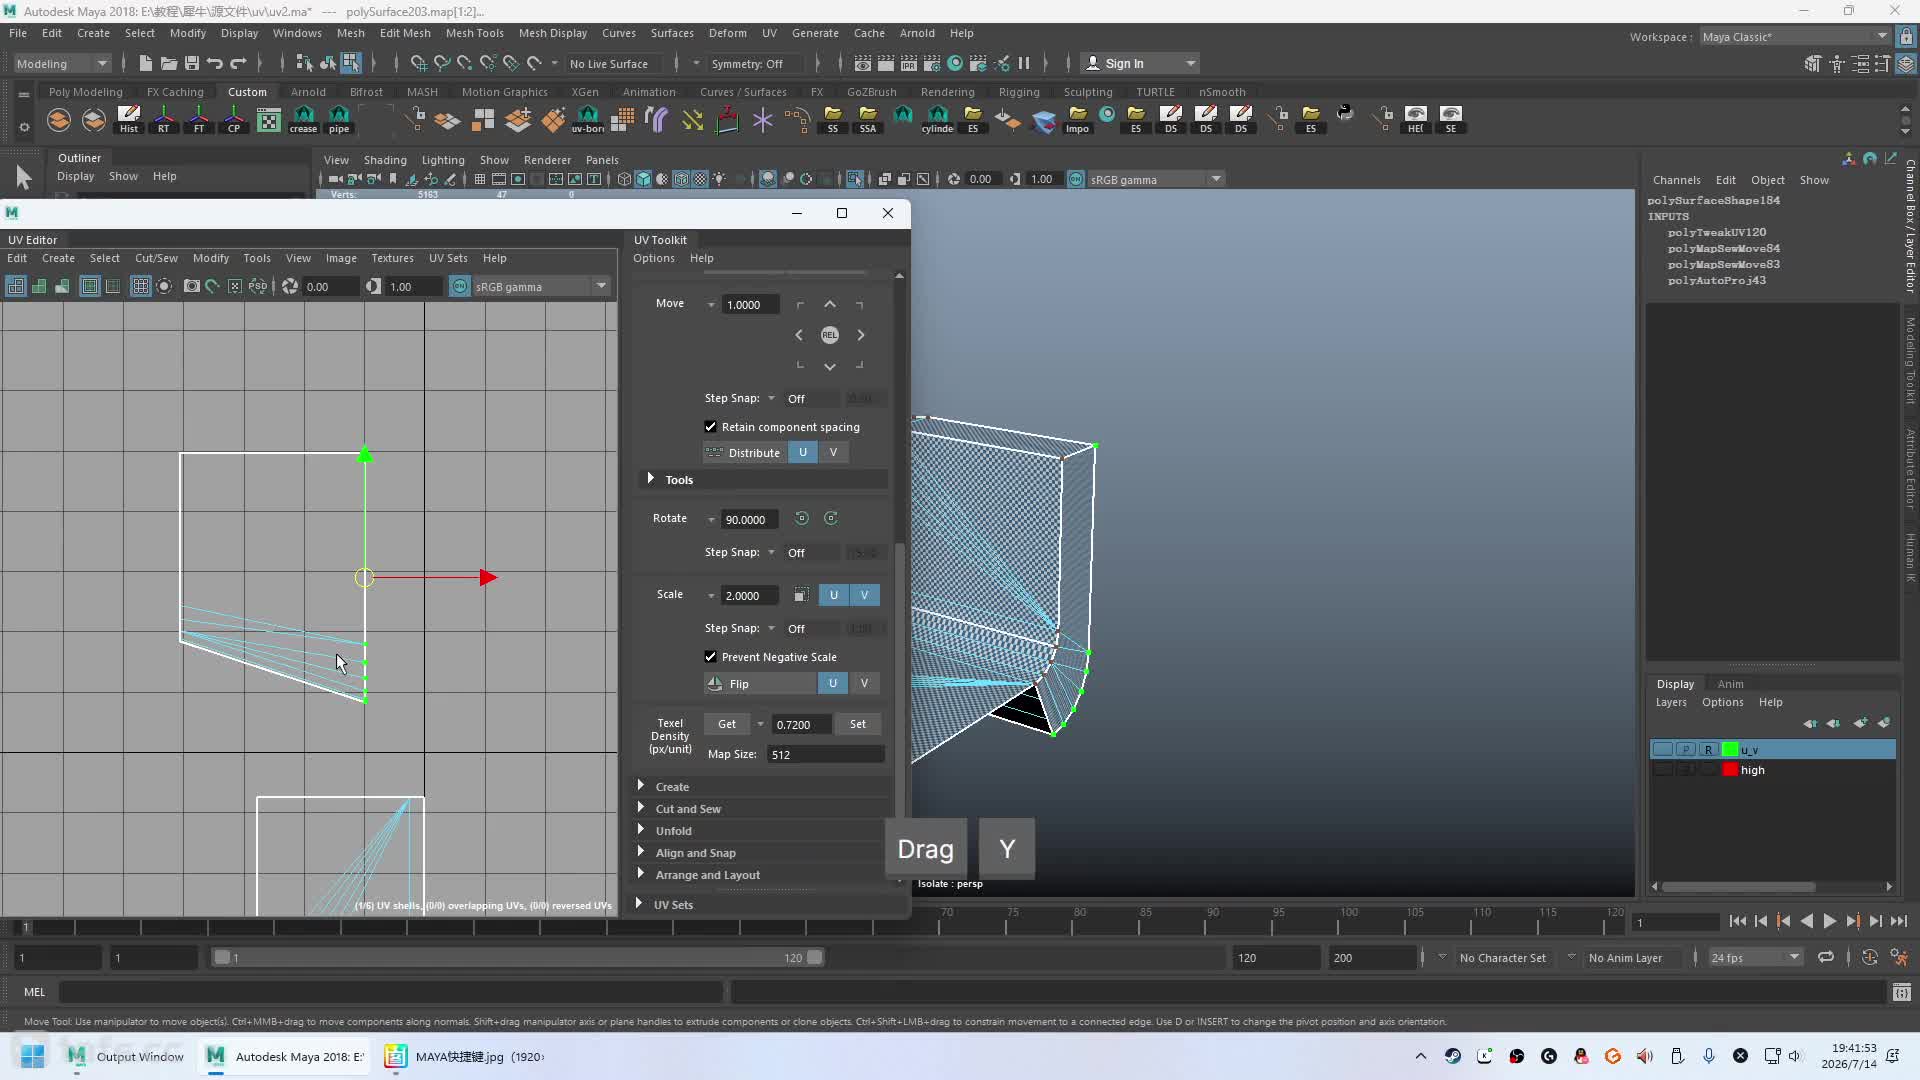
Task: Click the play forward button
Action: (1830, 922)
